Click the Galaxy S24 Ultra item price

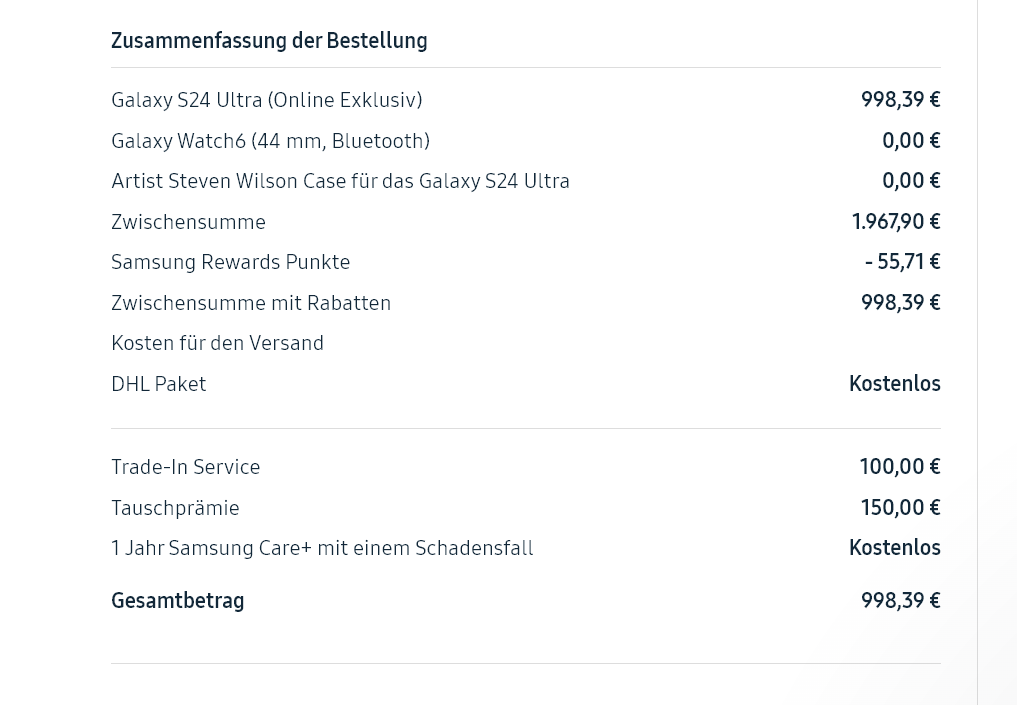[x=900, y=100]
